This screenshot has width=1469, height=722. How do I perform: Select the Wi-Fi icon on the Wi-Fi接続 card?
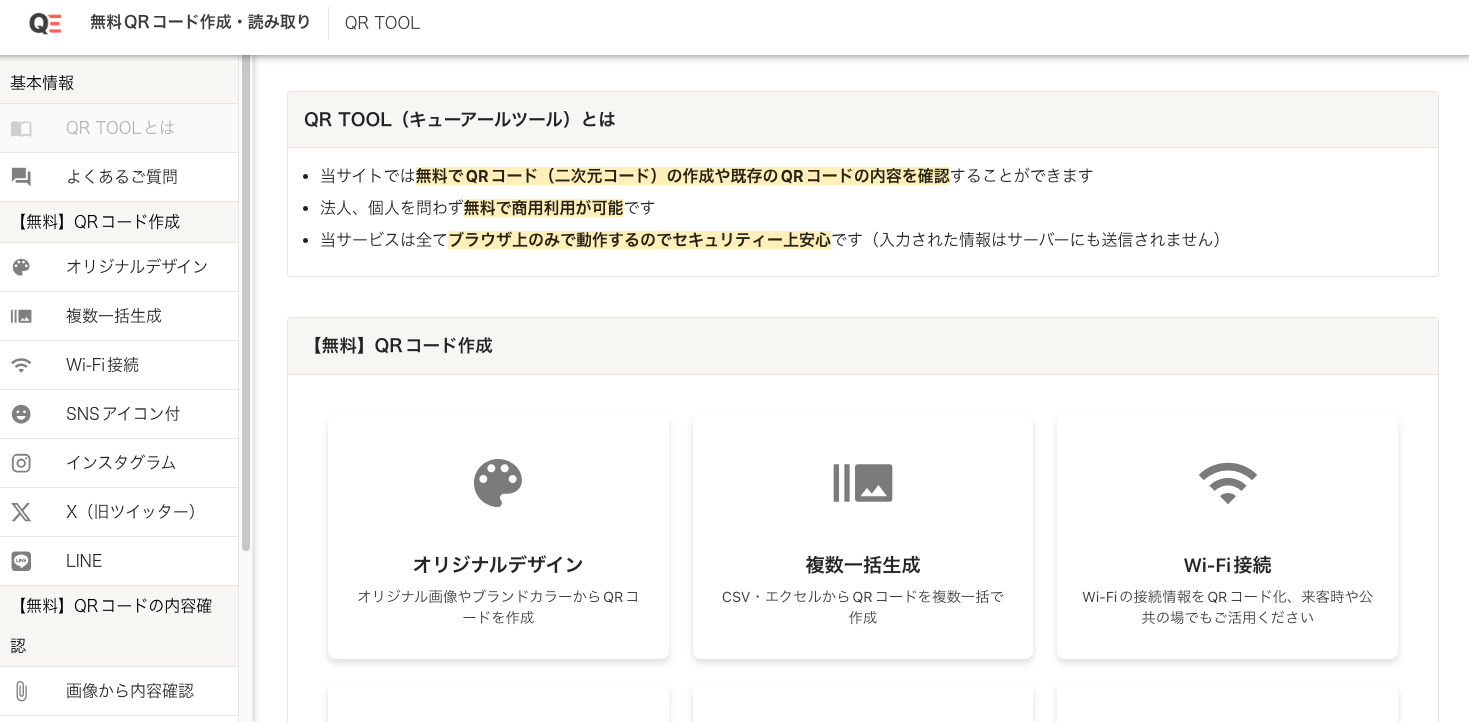click(1227, 481)
